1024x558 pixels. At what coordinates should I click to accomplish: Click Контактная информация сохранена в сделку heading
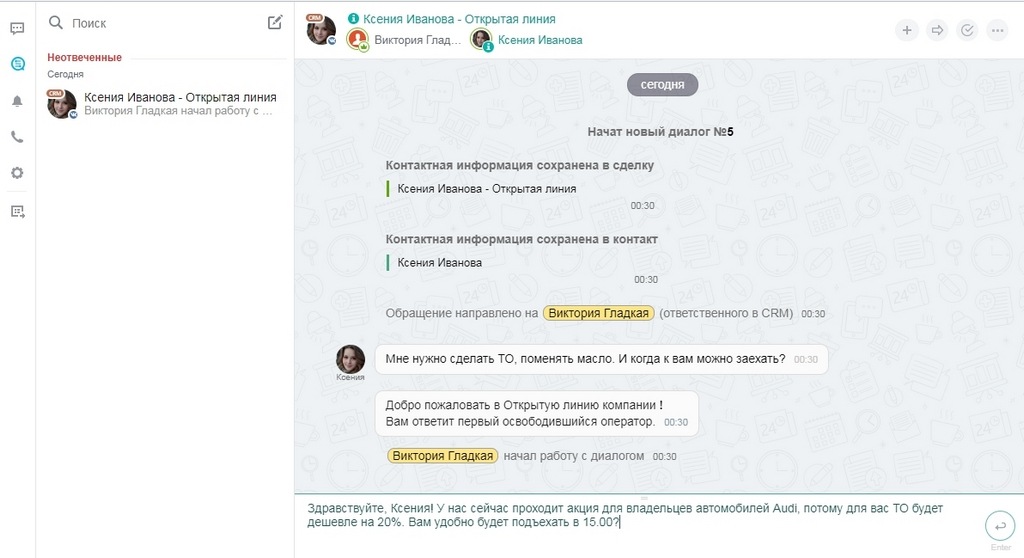click(x=519, y=165)
